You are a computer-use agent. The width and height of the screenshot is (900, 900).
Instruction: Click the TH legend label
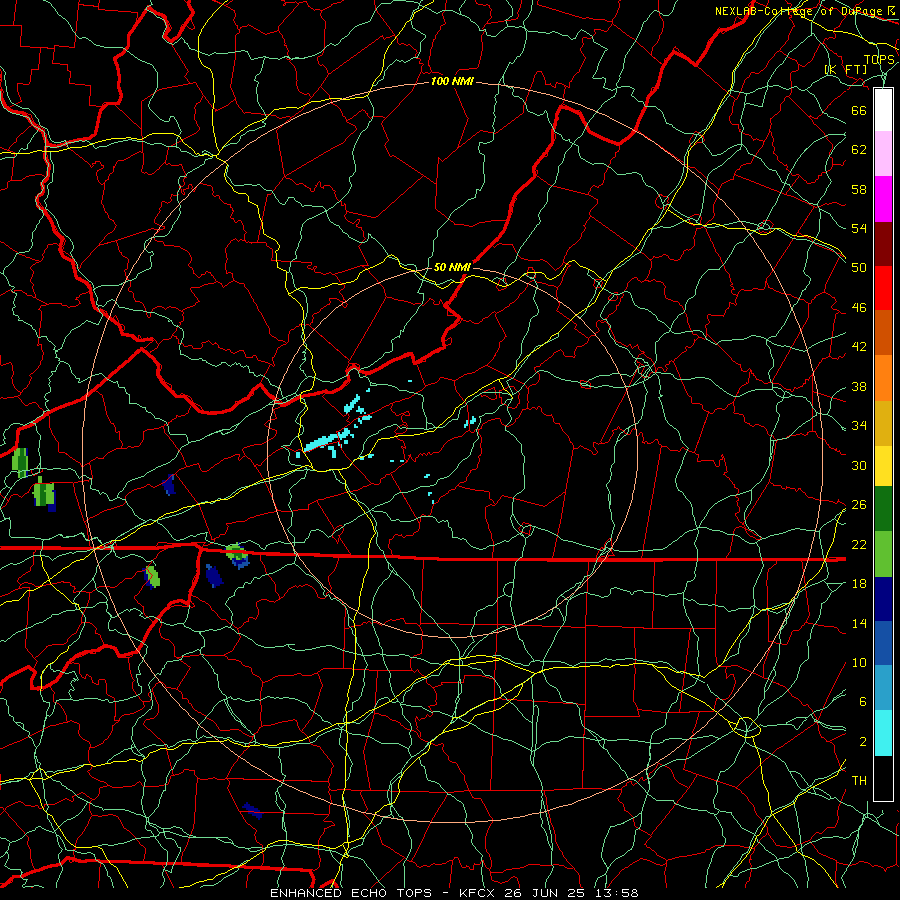(x=859, y=781)
